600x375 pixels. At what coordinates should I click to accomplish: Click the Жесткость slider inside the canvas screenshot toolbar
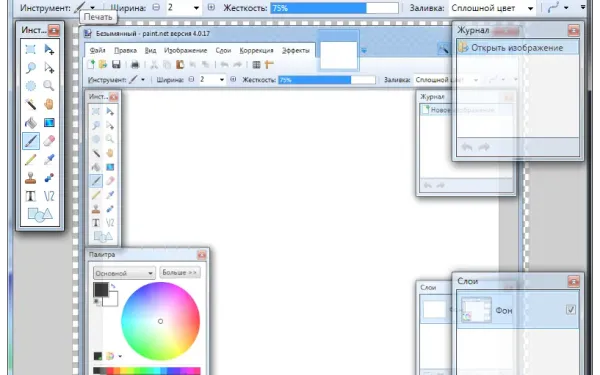(x=327, y=80)
